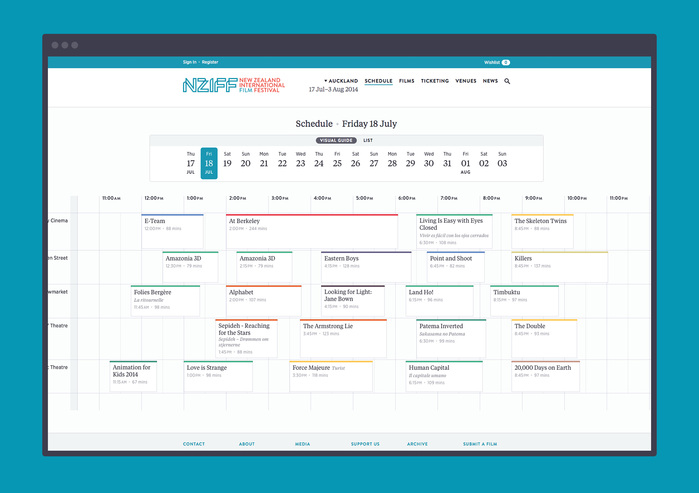Click the search magnifier icon
This screenshot has width=699, height=493.
click(507, 81)
